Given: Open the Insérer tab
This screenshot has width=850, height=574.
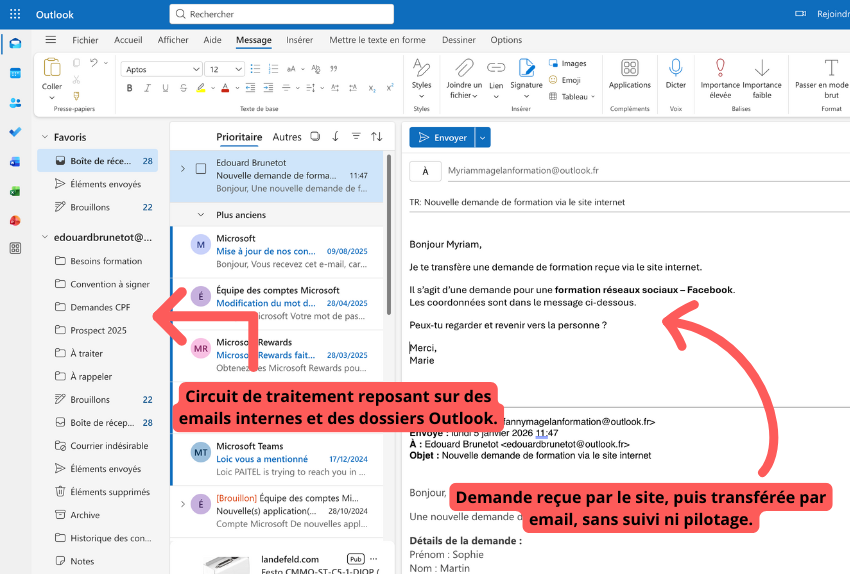Looking at the screenshot, I should [x=299, y=40].
